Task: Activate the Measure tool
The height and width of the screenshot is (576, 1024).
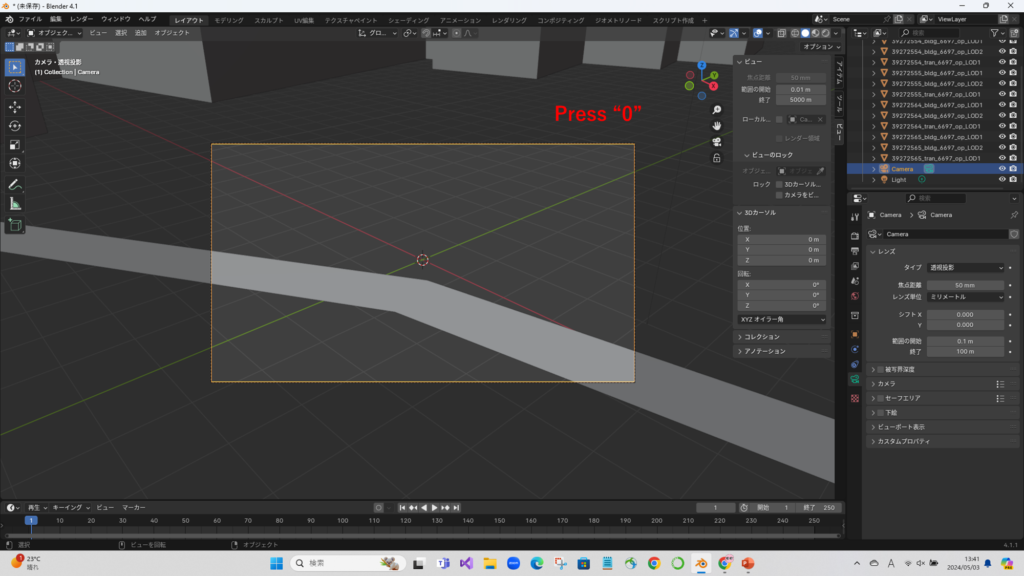Action: (15, 204)
